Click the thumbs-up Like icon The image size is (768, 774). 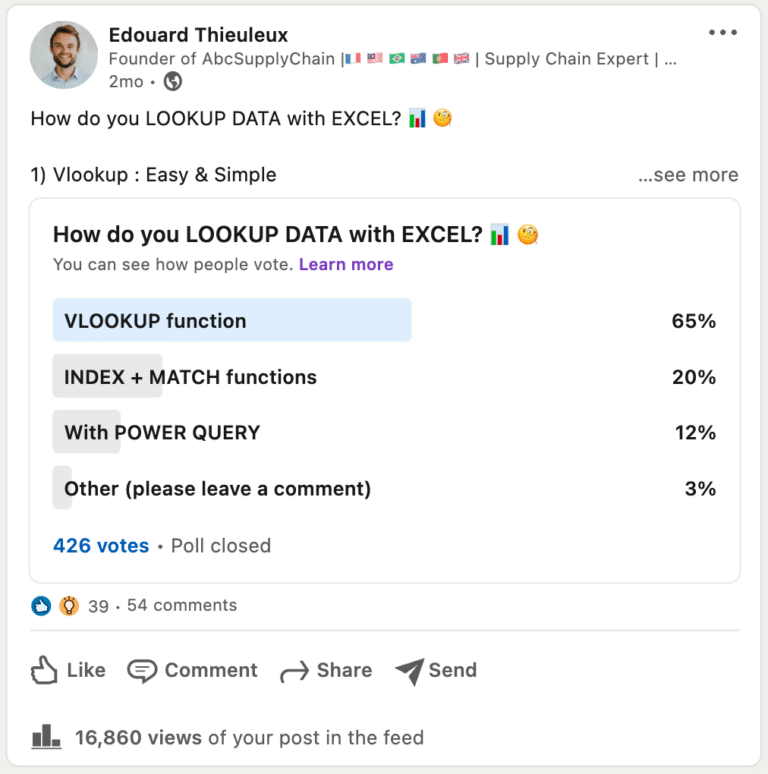coord(44,670)
